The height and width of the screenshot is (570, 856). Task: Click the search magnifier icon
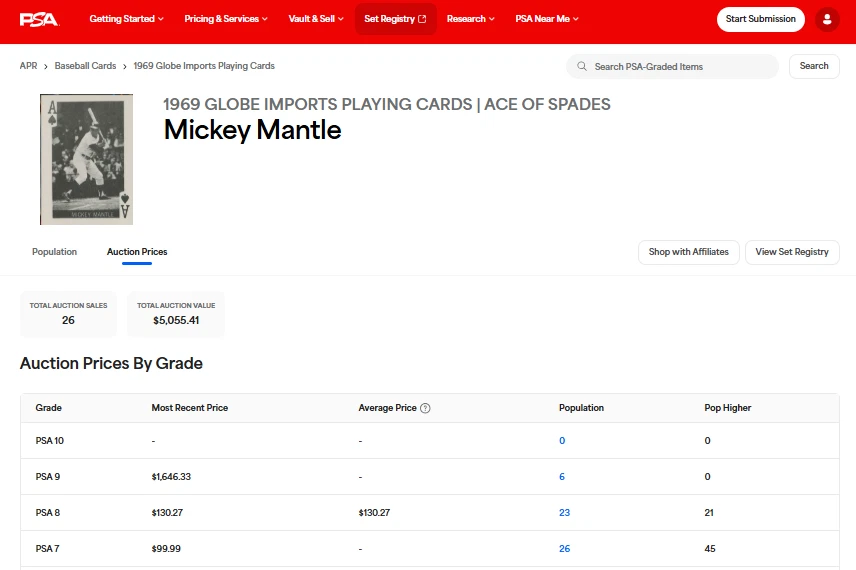(x=582, y=66)
